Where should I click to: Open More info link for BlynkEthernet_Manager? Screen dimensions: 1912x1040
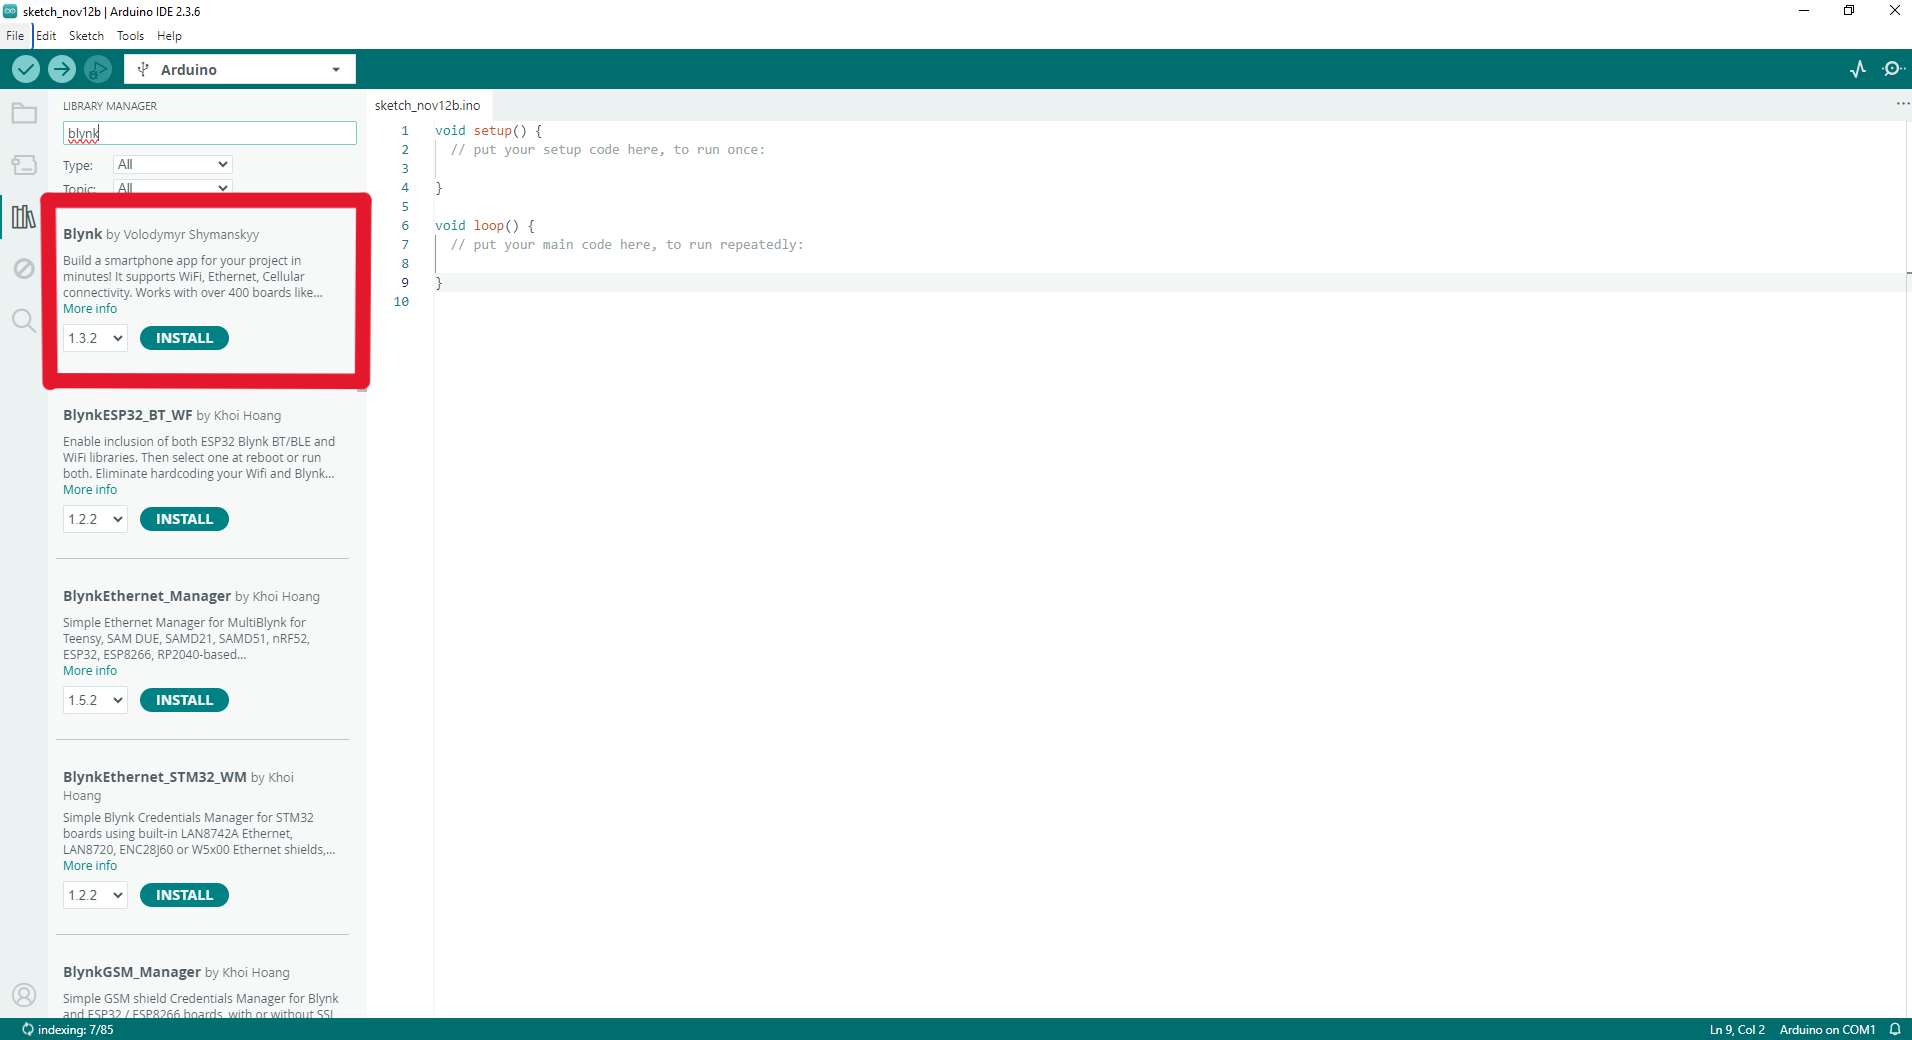pyautogui.click(x=90, y=671)
